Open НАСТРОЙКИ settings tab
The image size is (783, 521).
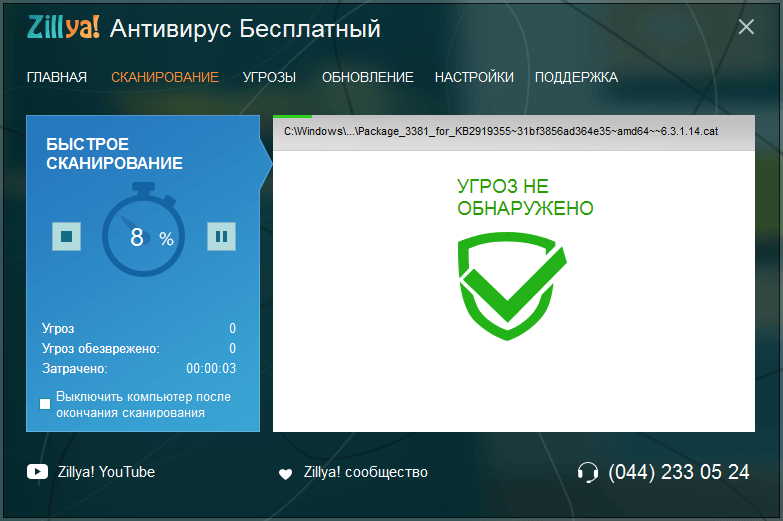click(474, 77)
